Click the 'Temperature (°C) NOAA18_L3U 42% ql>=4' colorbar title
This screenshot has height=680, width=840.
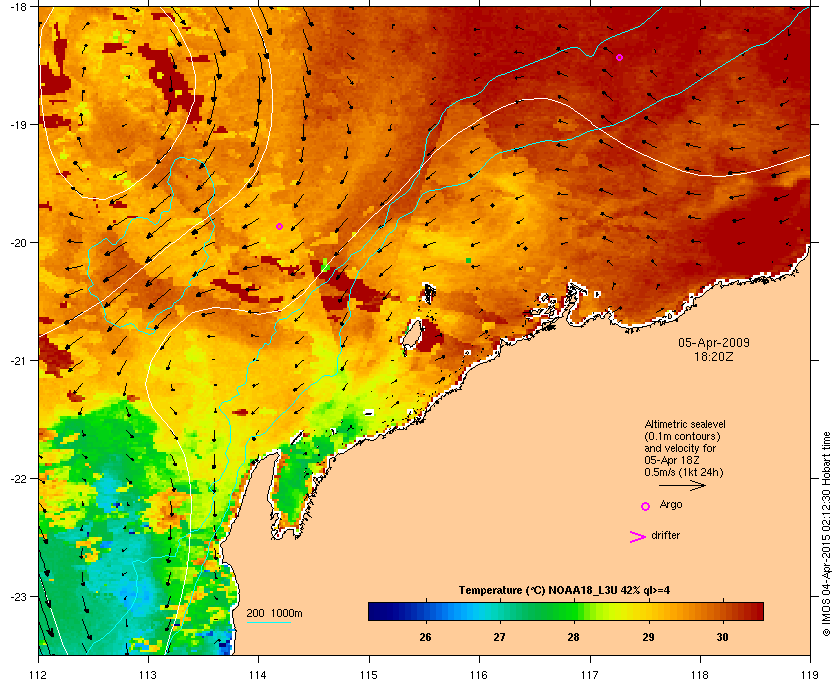(564, 591)
